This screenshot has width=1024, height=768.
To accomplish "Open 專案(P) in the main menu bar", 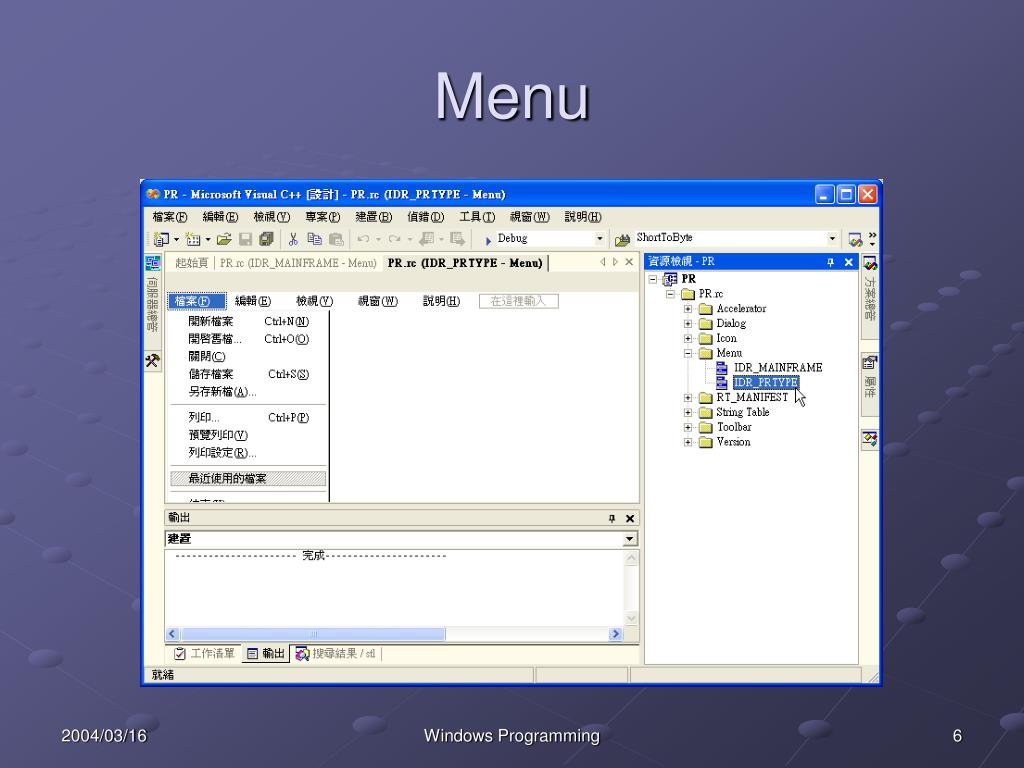I will [x=323, y=217].
